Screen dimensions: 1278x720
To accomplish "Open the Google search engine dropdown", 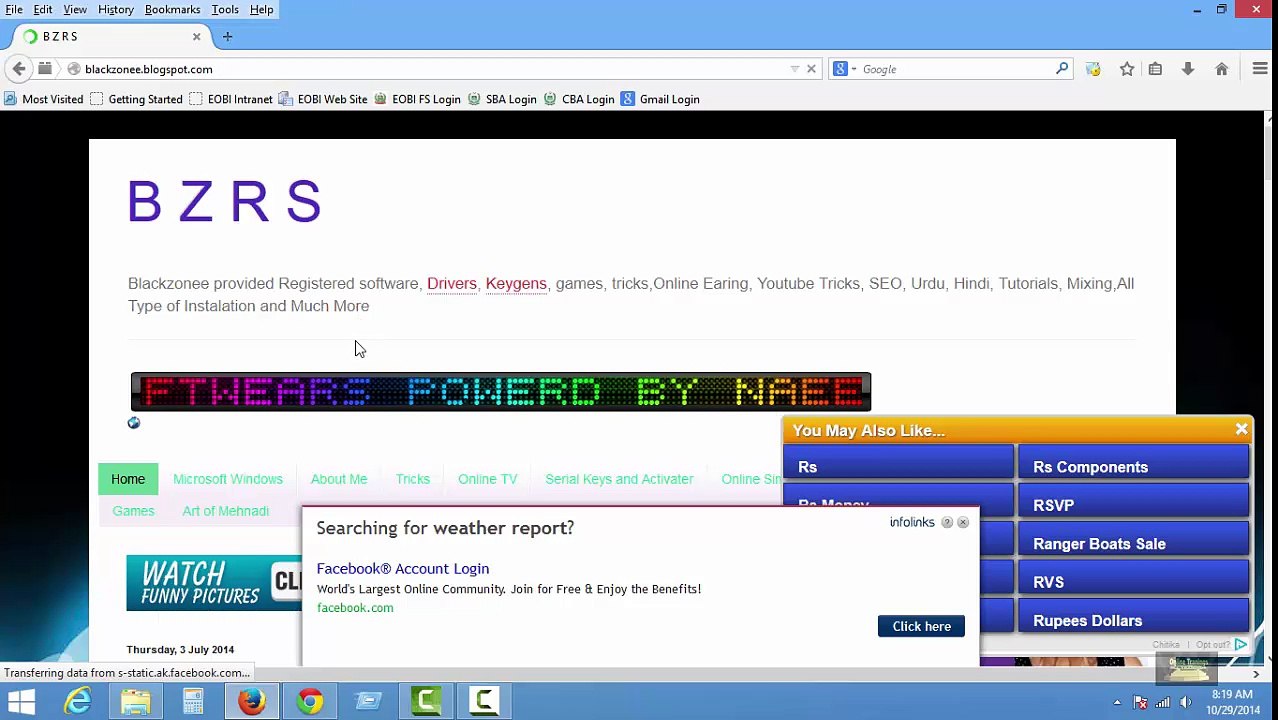I will 845,69.
